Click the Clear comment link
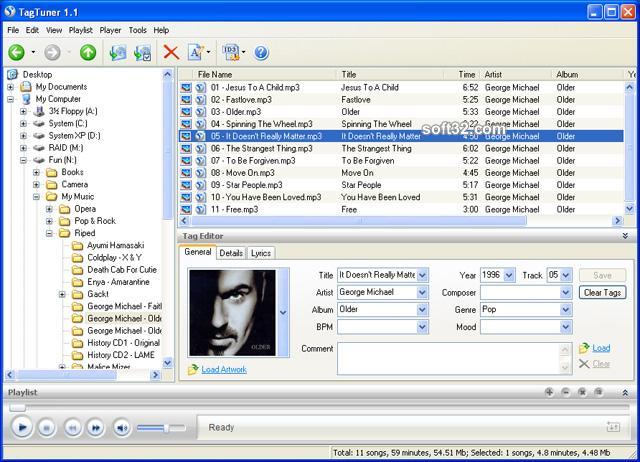Viewport: 640px width, 462px height. (x=601, y=364)
